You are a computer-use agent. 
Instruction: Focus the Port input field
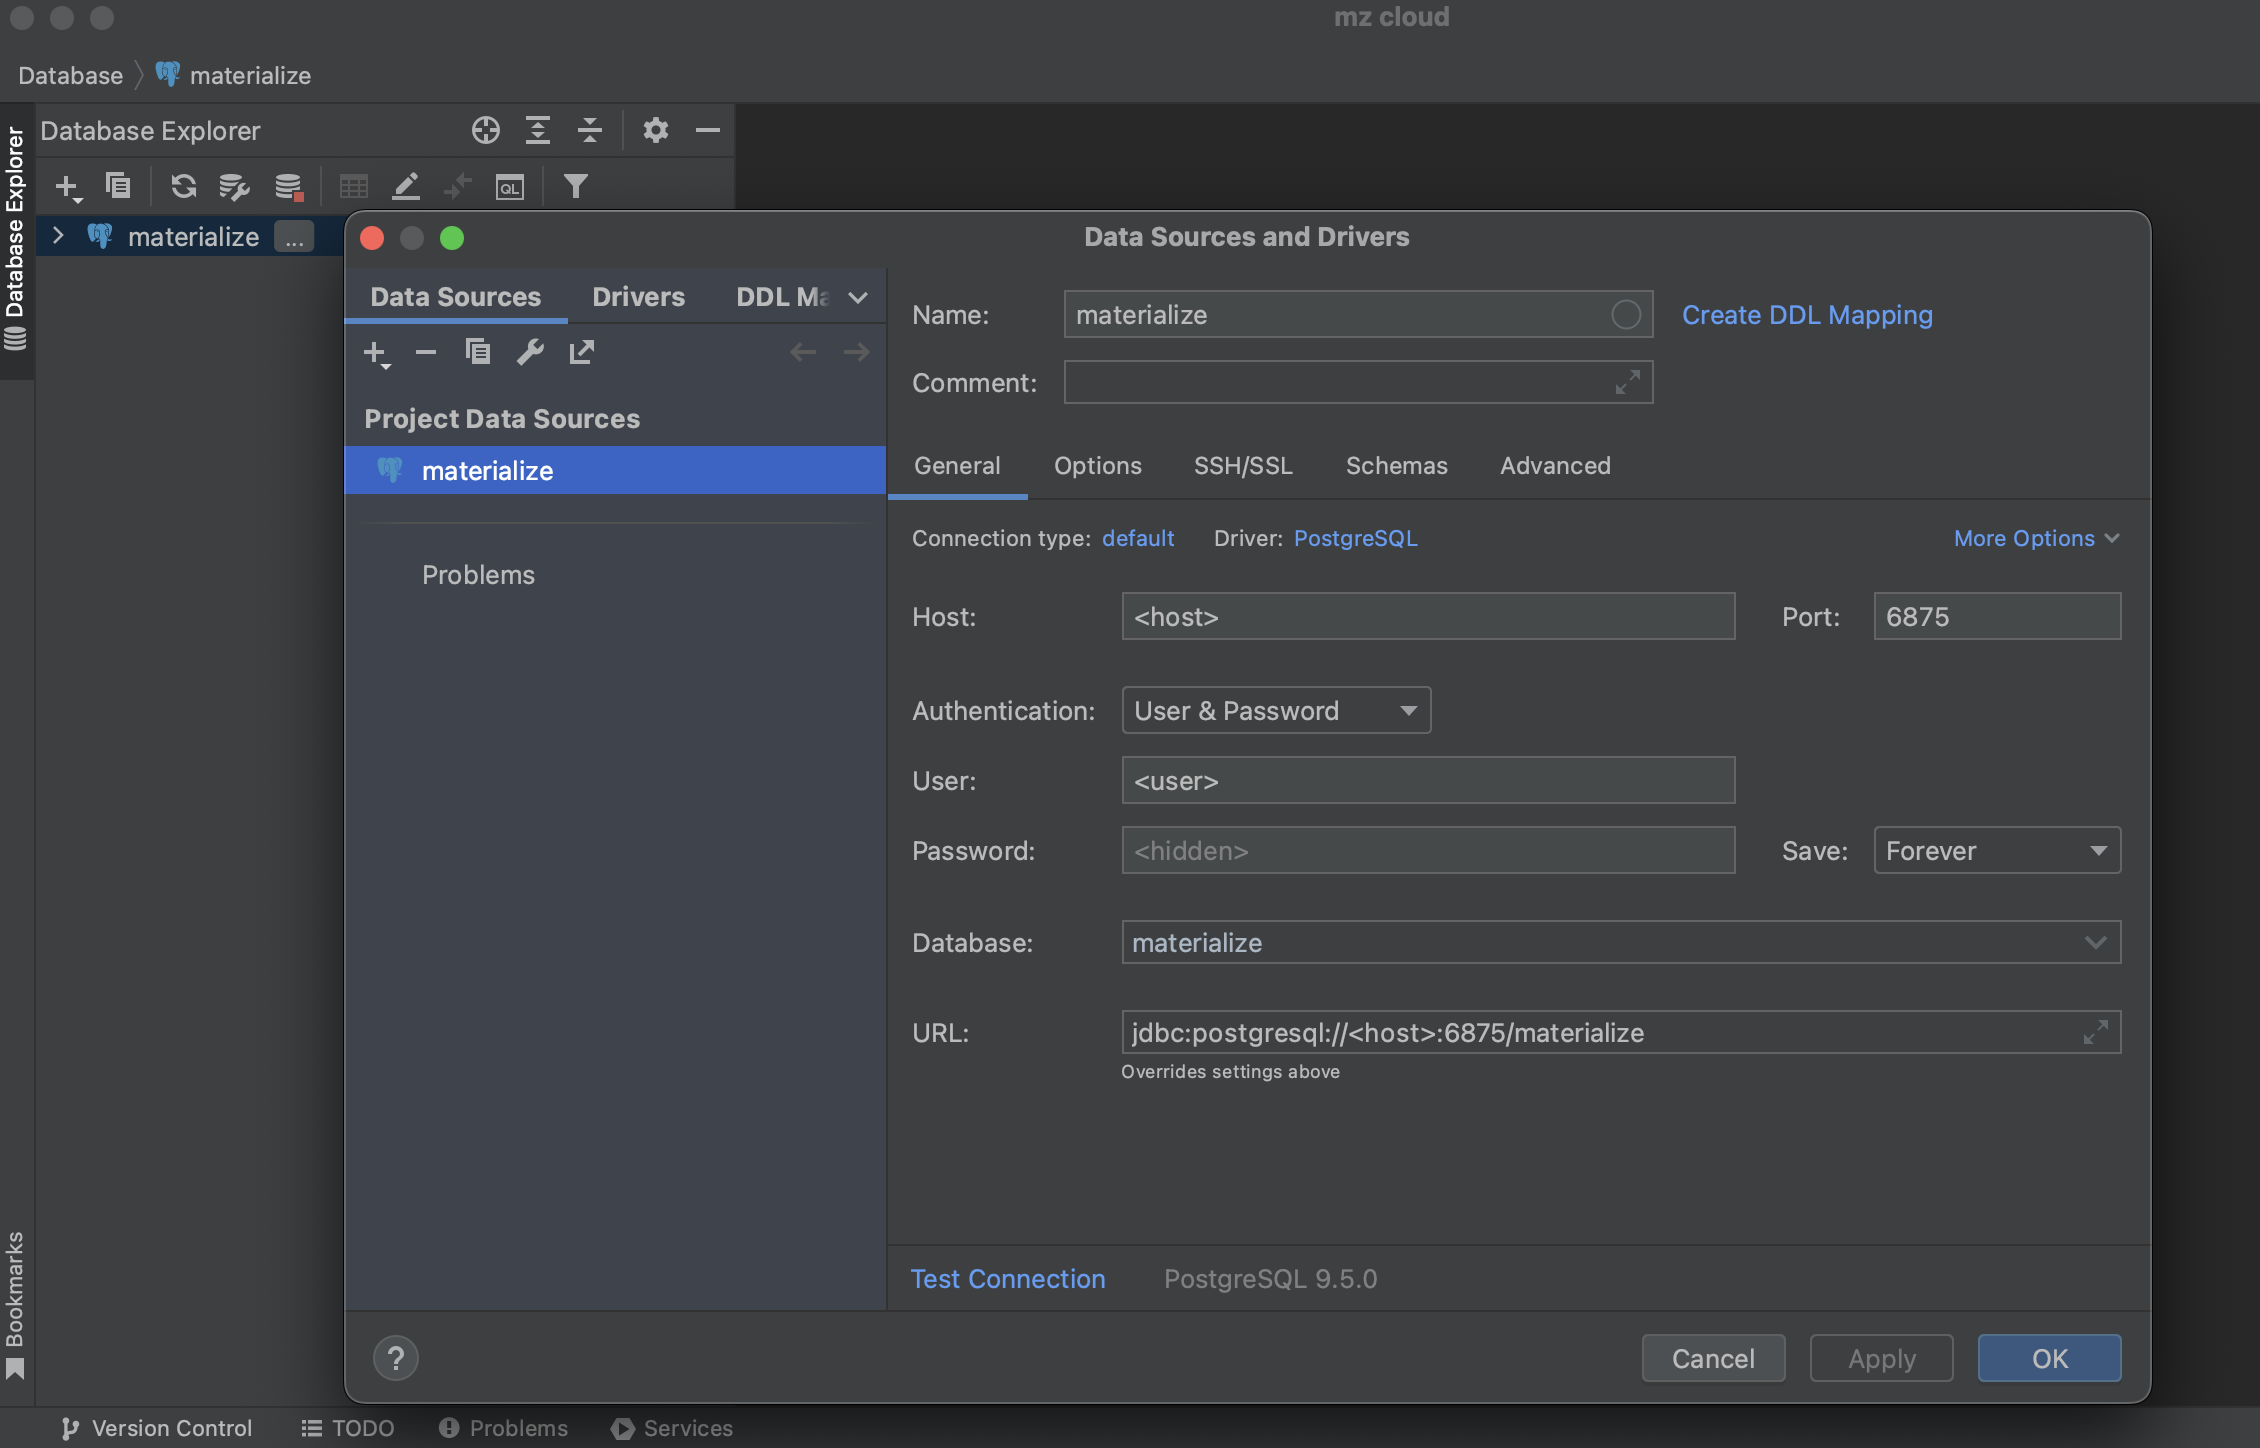(1997, 617)
